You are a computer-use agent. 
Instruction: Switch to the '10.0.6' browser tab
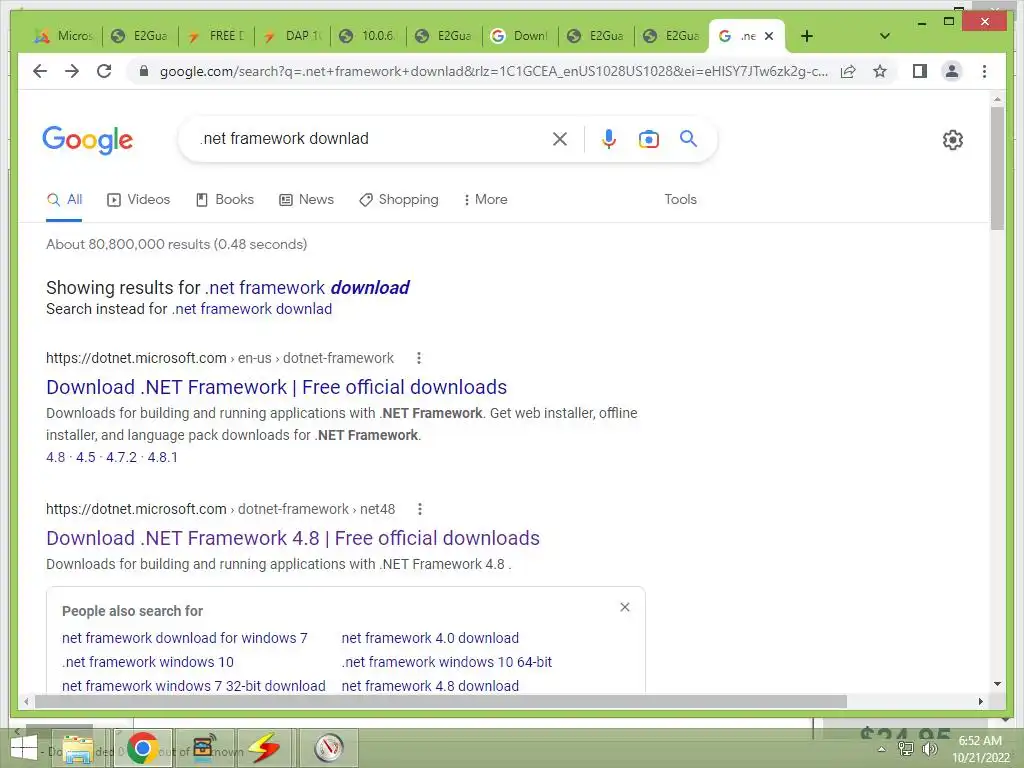(369, 36)
